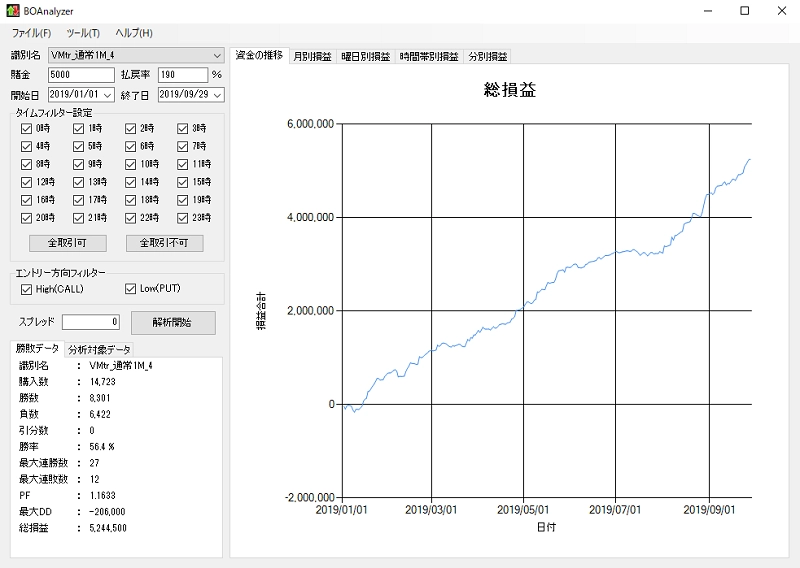
Task: Click the PF value 1.1633
Action: 103,496
